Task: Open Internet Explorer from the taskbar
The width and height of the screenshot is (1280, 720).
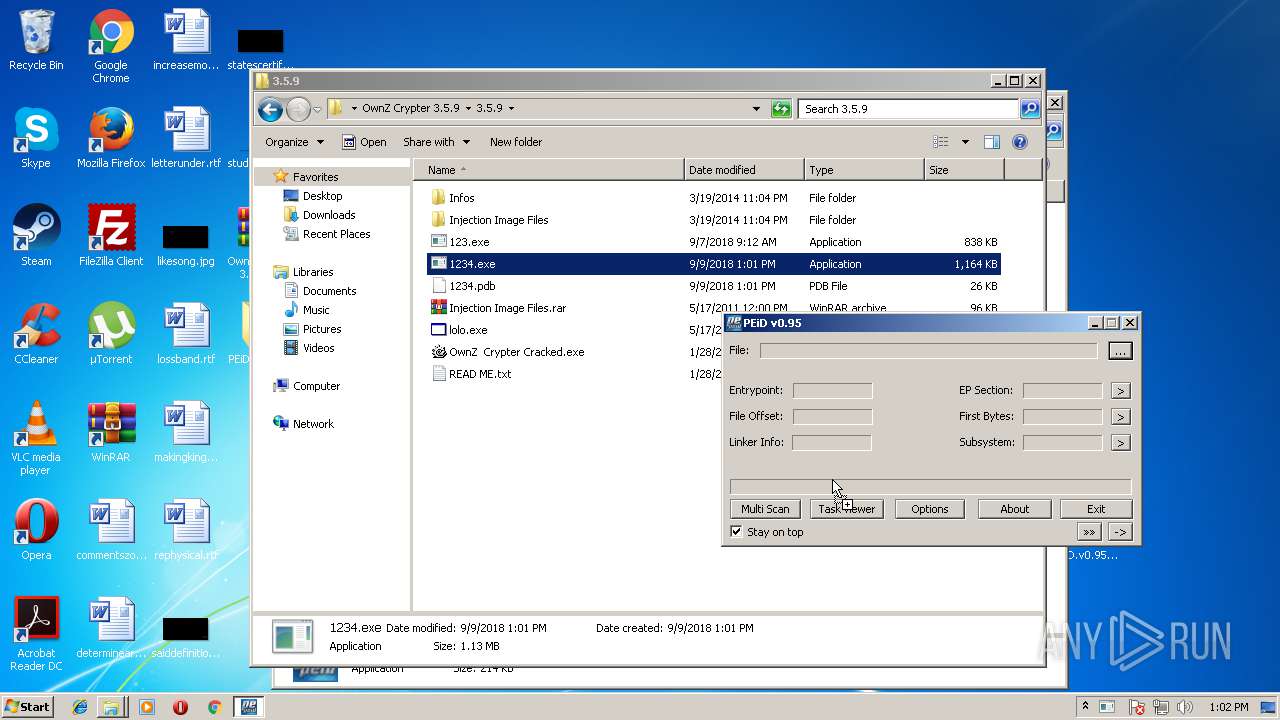Action: pos(80,707)
